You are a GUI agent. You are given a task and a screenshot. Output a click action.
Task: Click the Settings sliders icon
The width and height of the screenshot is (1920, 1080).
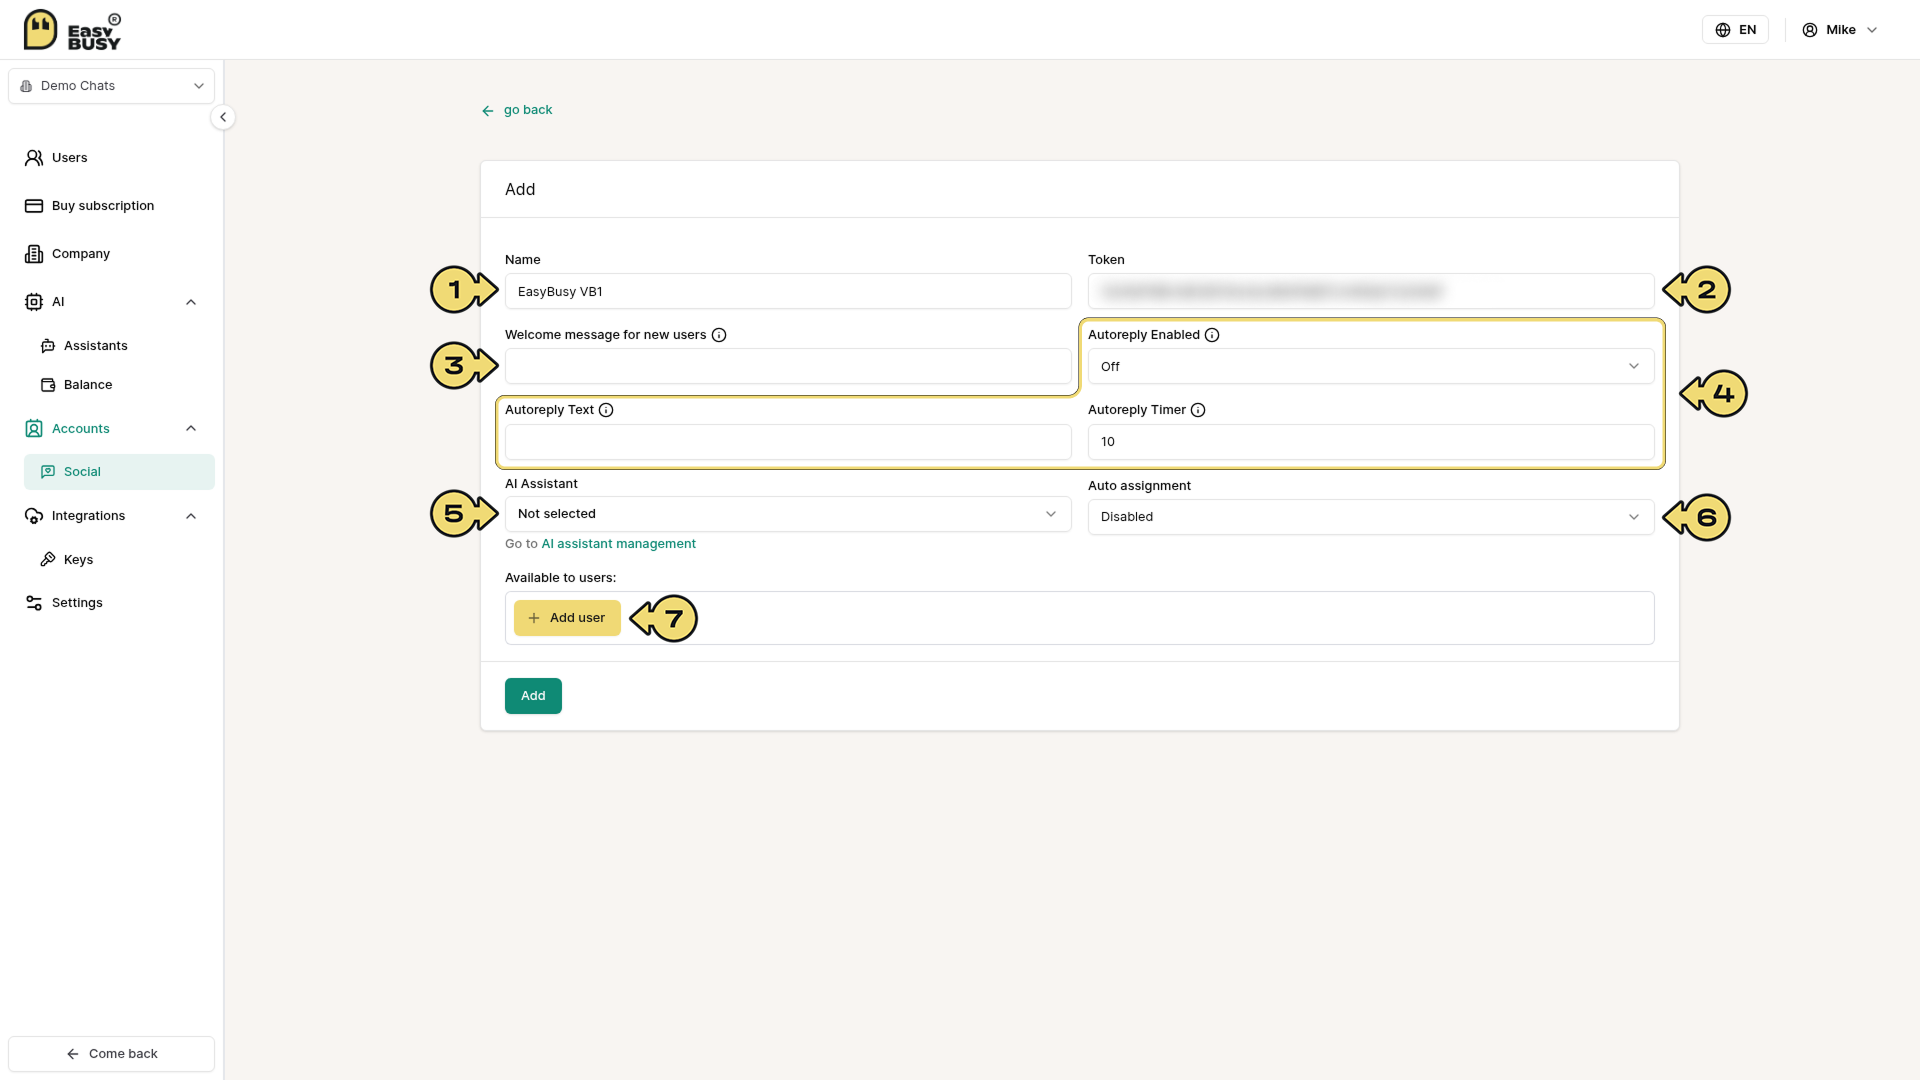(x=34, y=603)
